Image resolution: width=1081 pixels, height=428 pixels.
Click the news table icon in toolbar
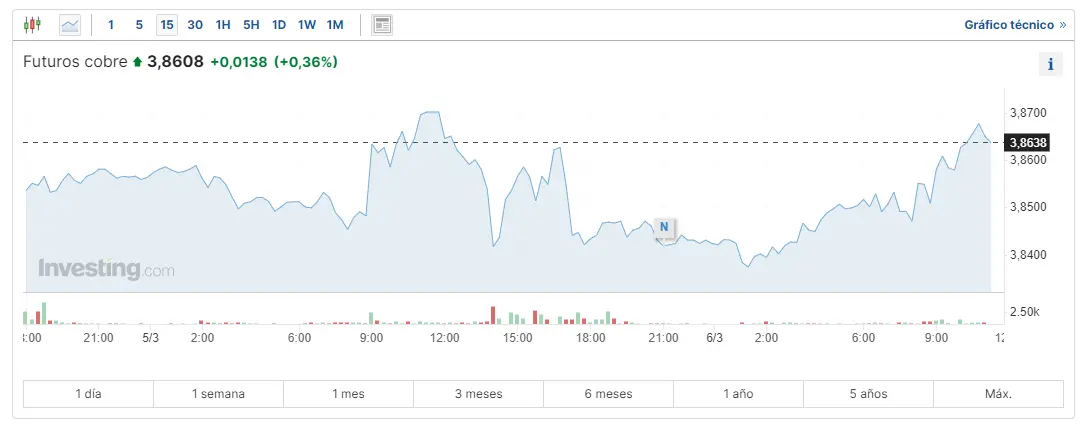coord(382,24)
